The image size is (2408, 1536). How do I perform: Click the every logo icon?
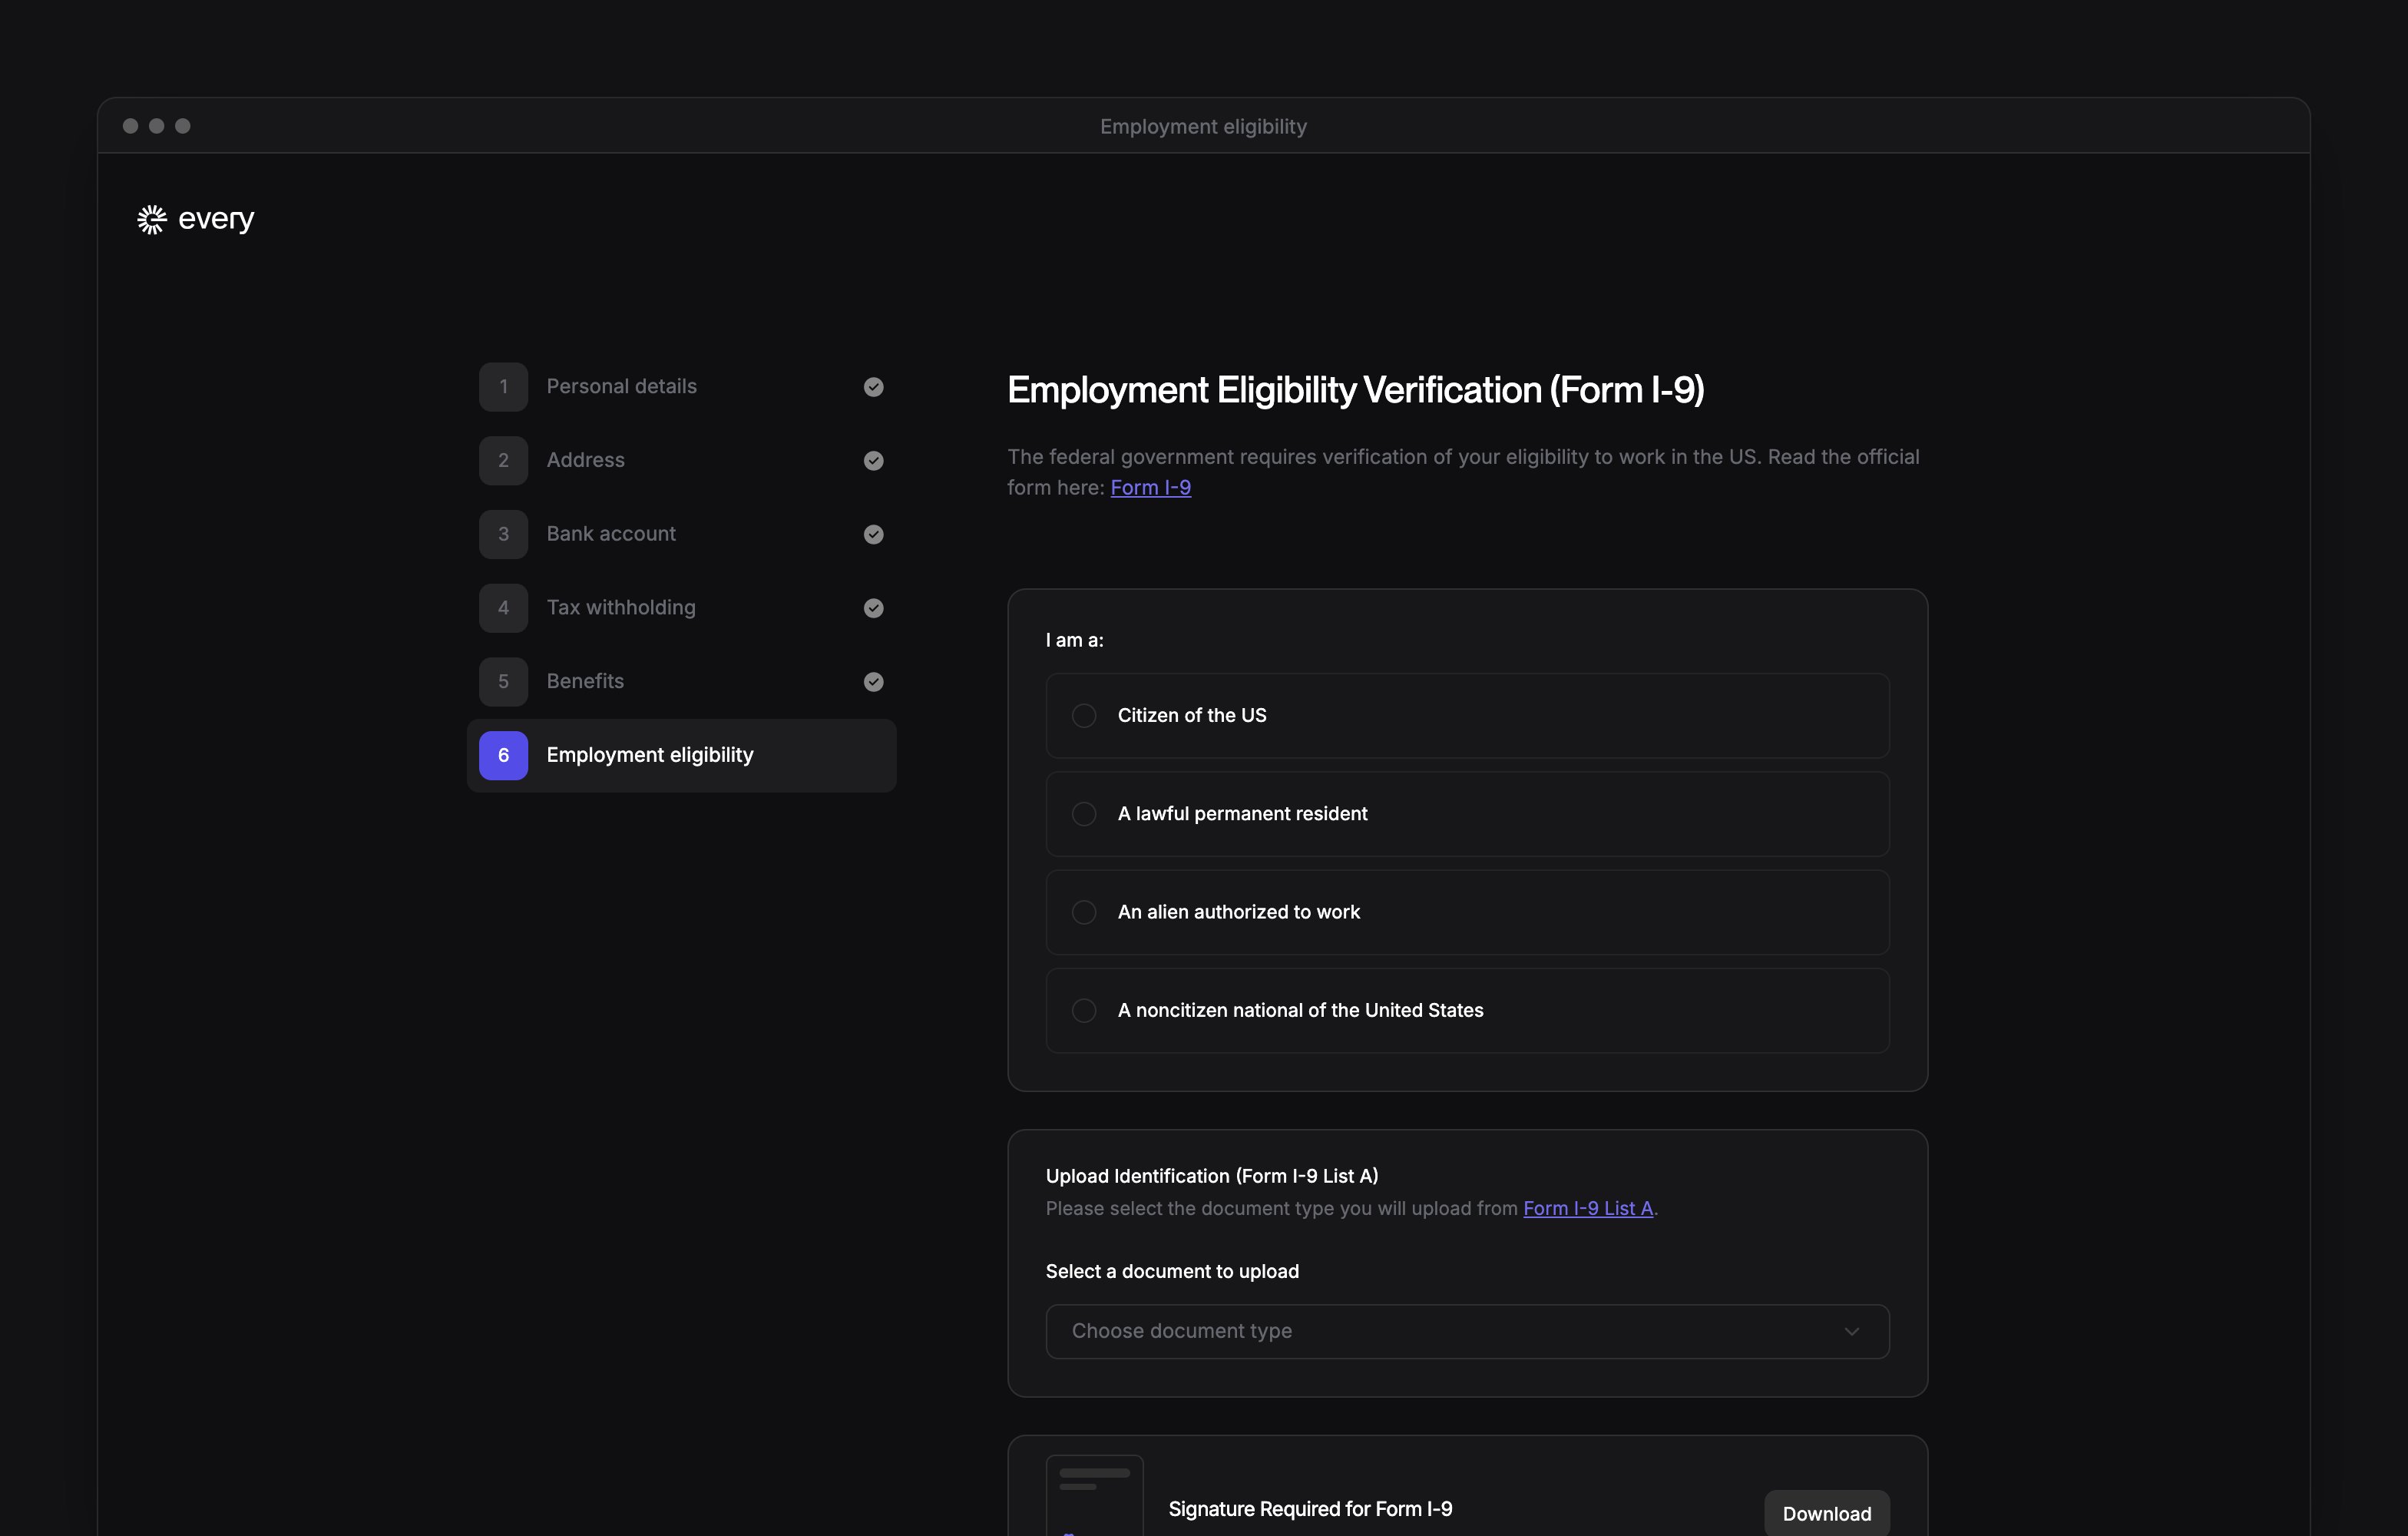[151, 219]
